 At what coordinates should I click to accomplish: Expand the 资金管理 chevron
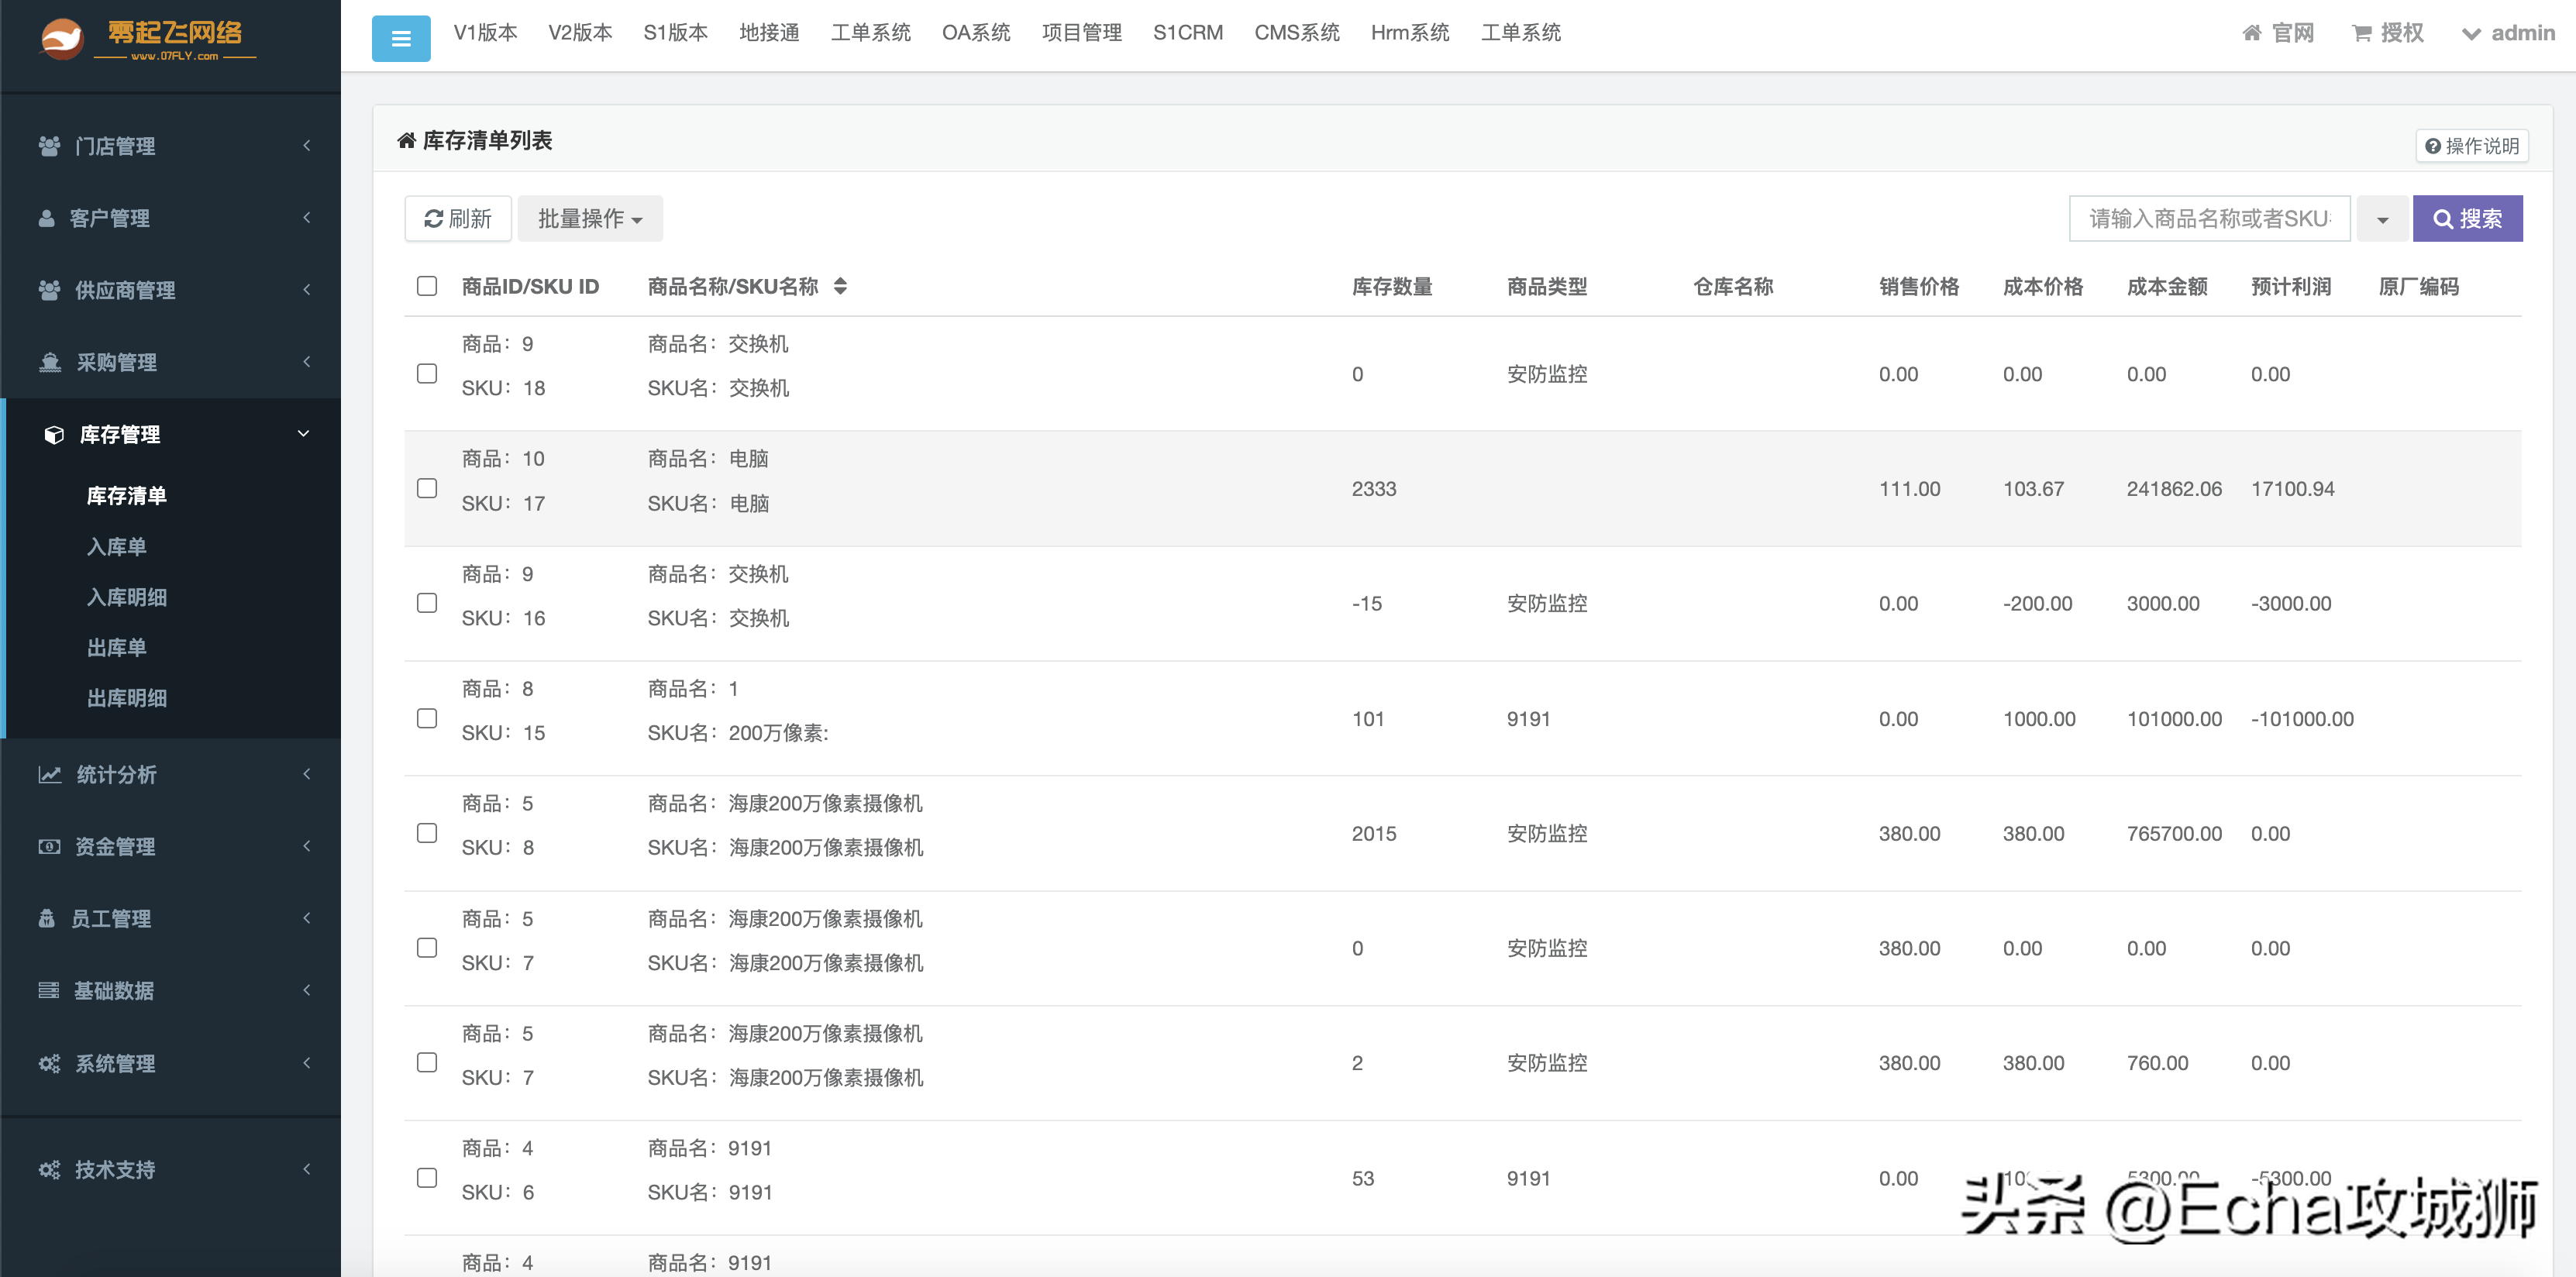coord(306,846)
